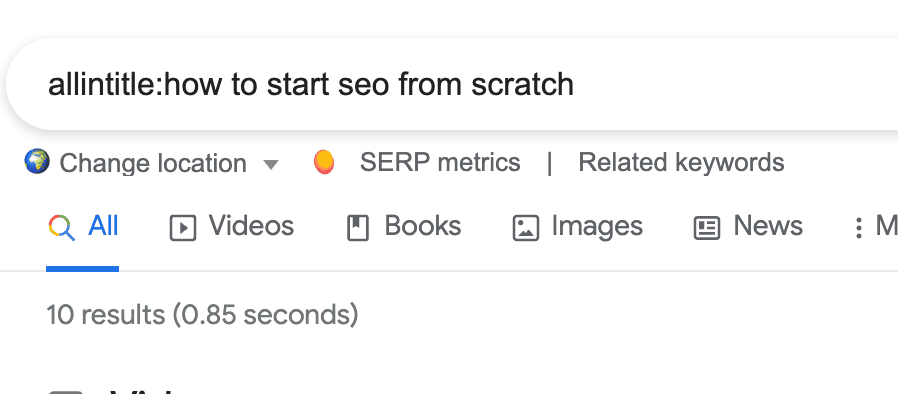This screenshot has width=898, height=394.
Task: Focus the allintitle search query field
Action: tap(452, 84)
